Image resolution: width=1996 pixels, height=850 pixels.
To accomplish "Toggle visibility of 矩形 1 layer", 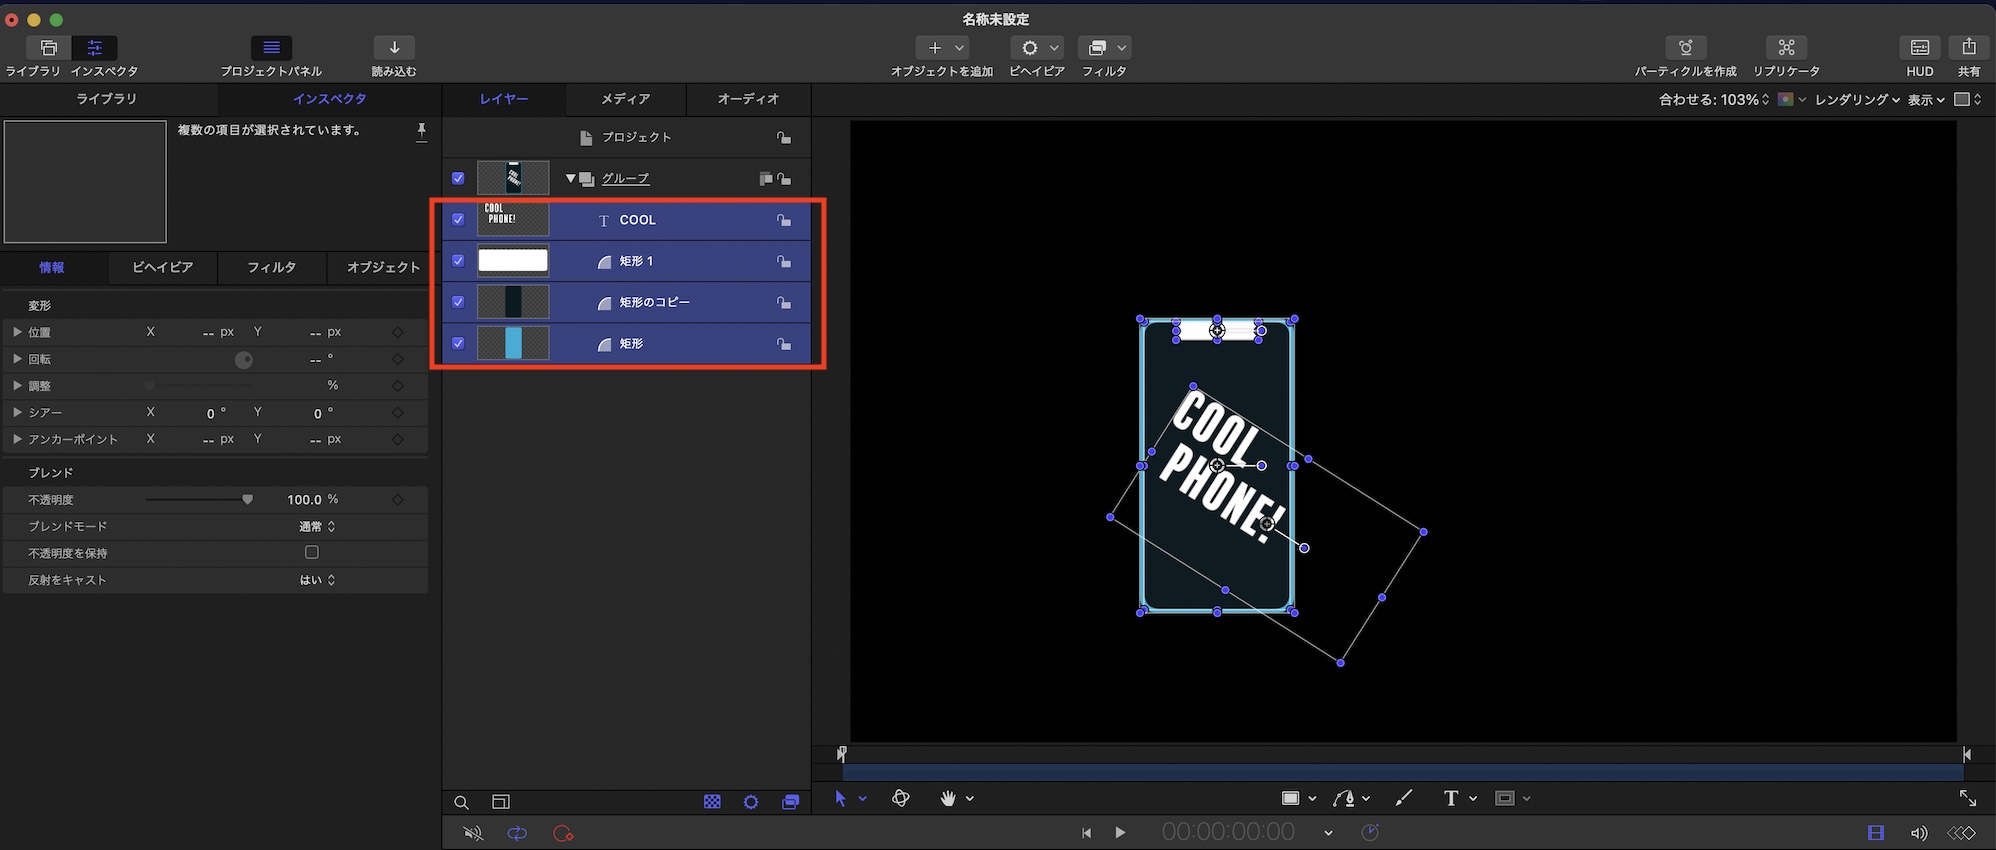I will (458, 261).
